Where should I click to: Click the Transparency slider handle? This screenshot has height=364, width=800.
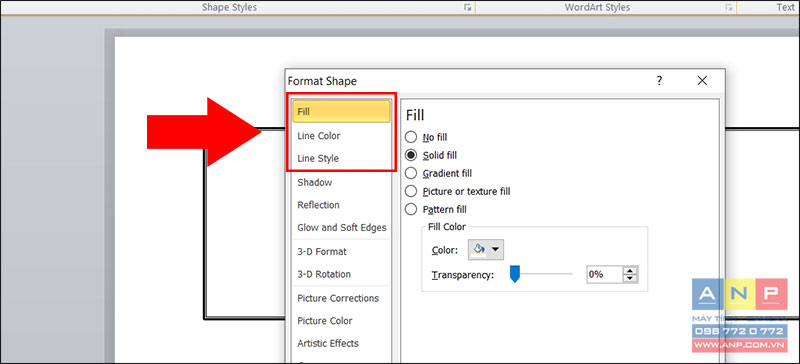(x=515, y=275)
